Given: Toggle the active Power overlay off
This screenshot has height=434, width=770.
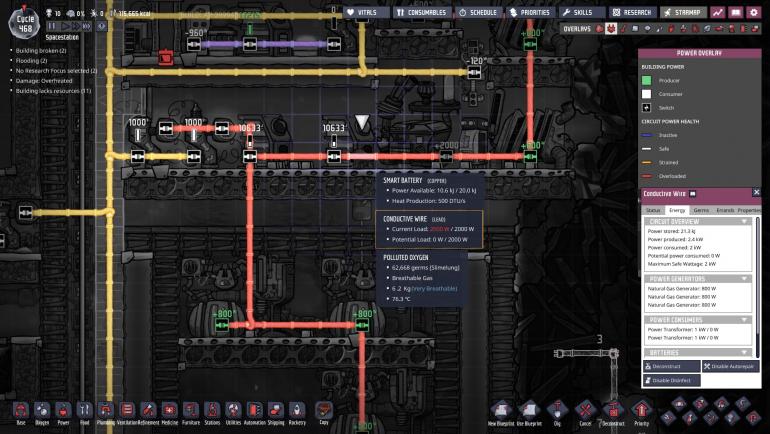Looking at the screenshot, I should click(x=611, y=28).
